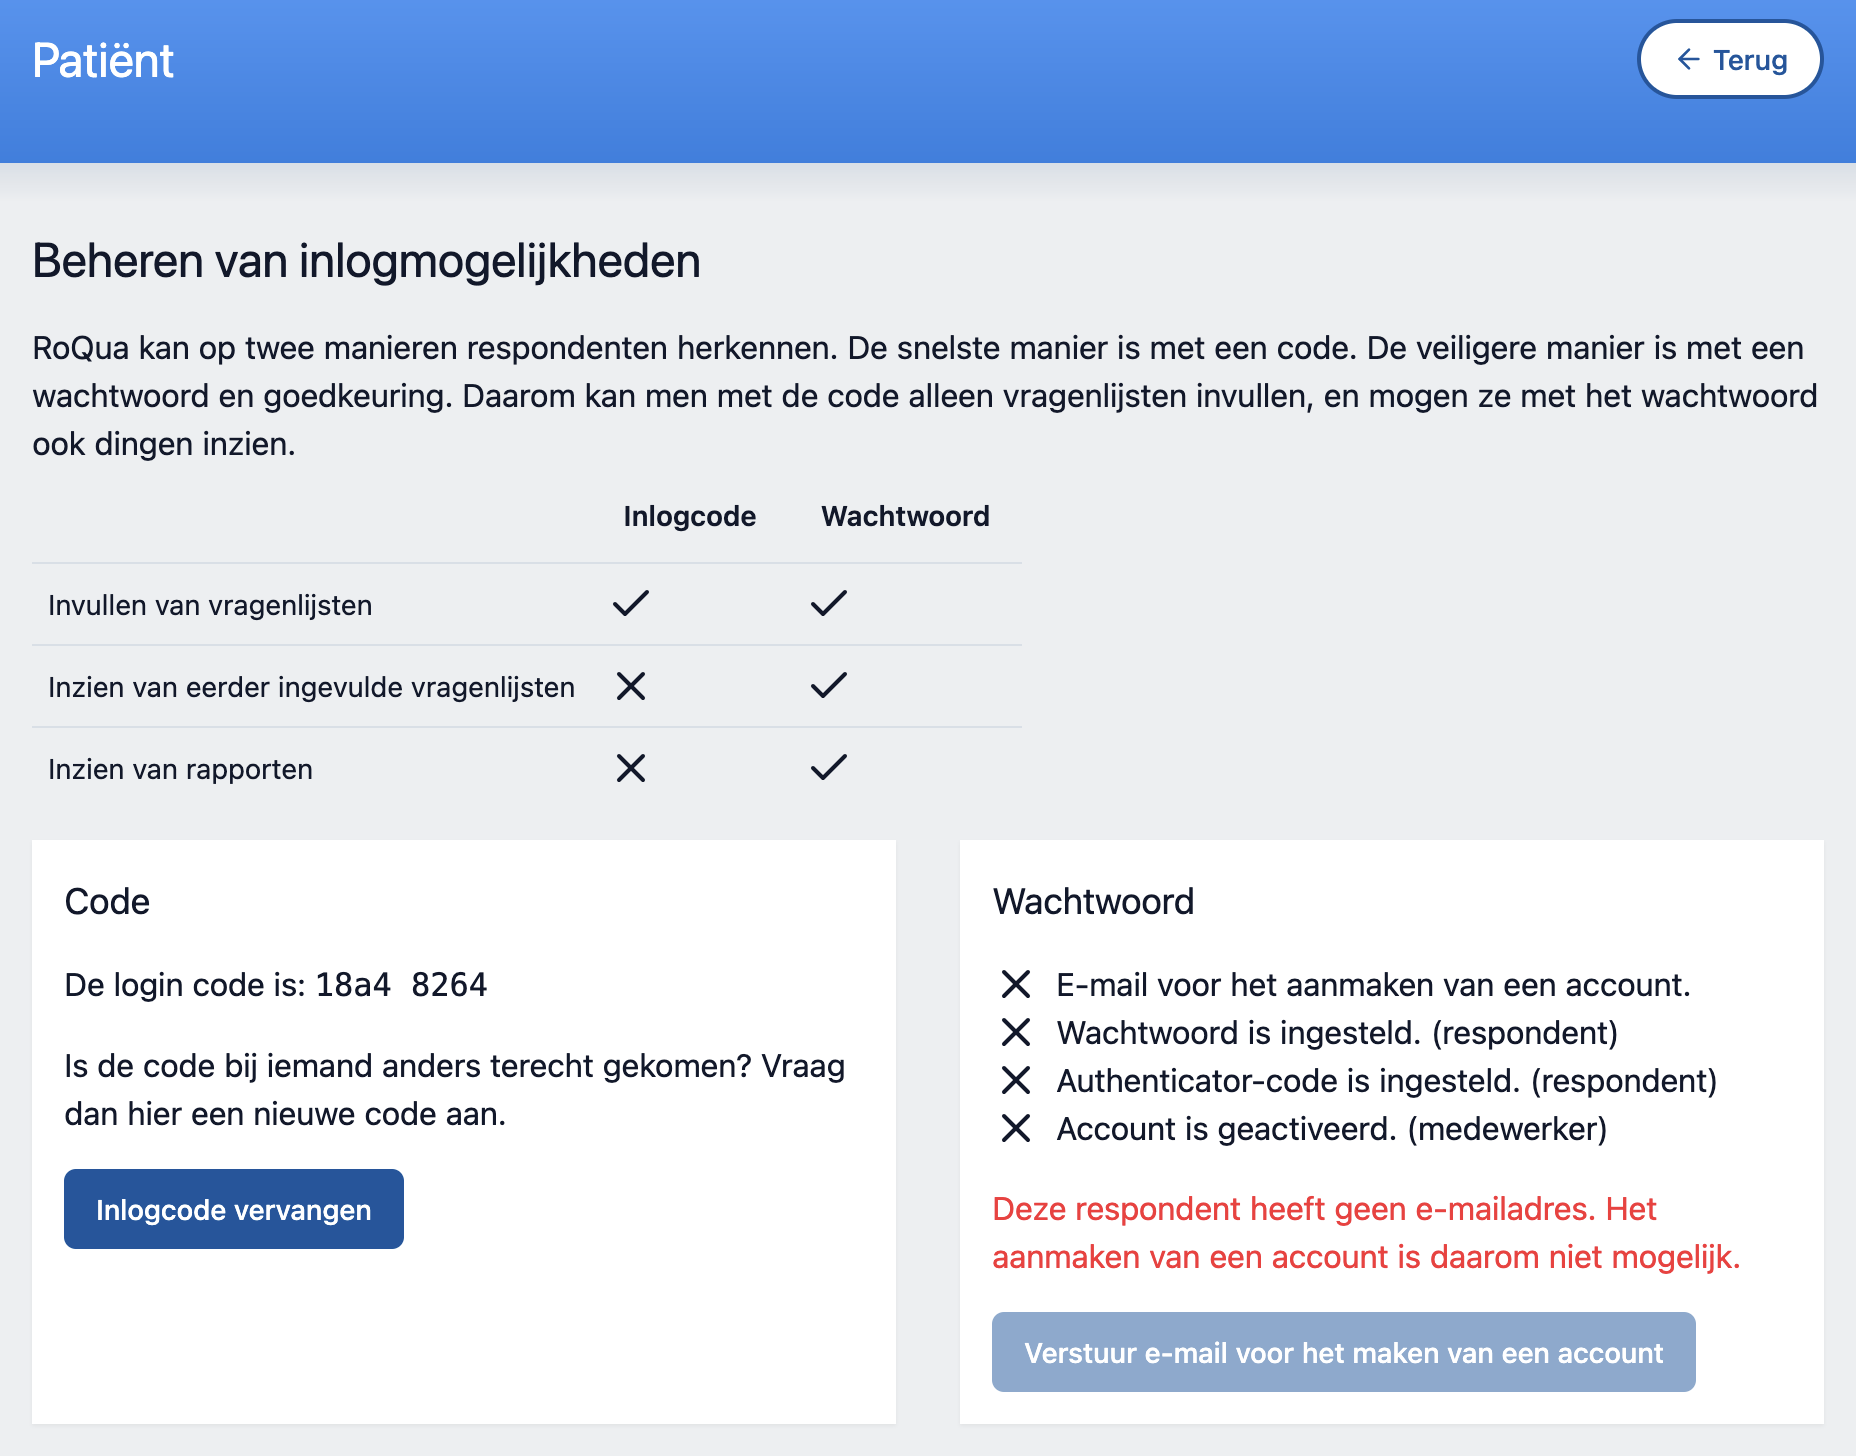Click the cross icon beside Wachtwoord is ingesteld

click(1015, 1033)
